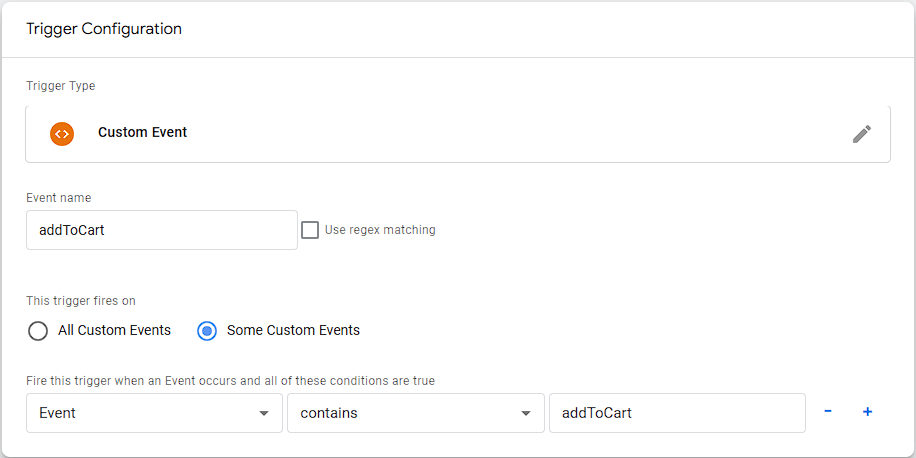Enable the Use regex matching checkbox
The height and width of the screenshot is (458, 916).
(x=310, y=230)
